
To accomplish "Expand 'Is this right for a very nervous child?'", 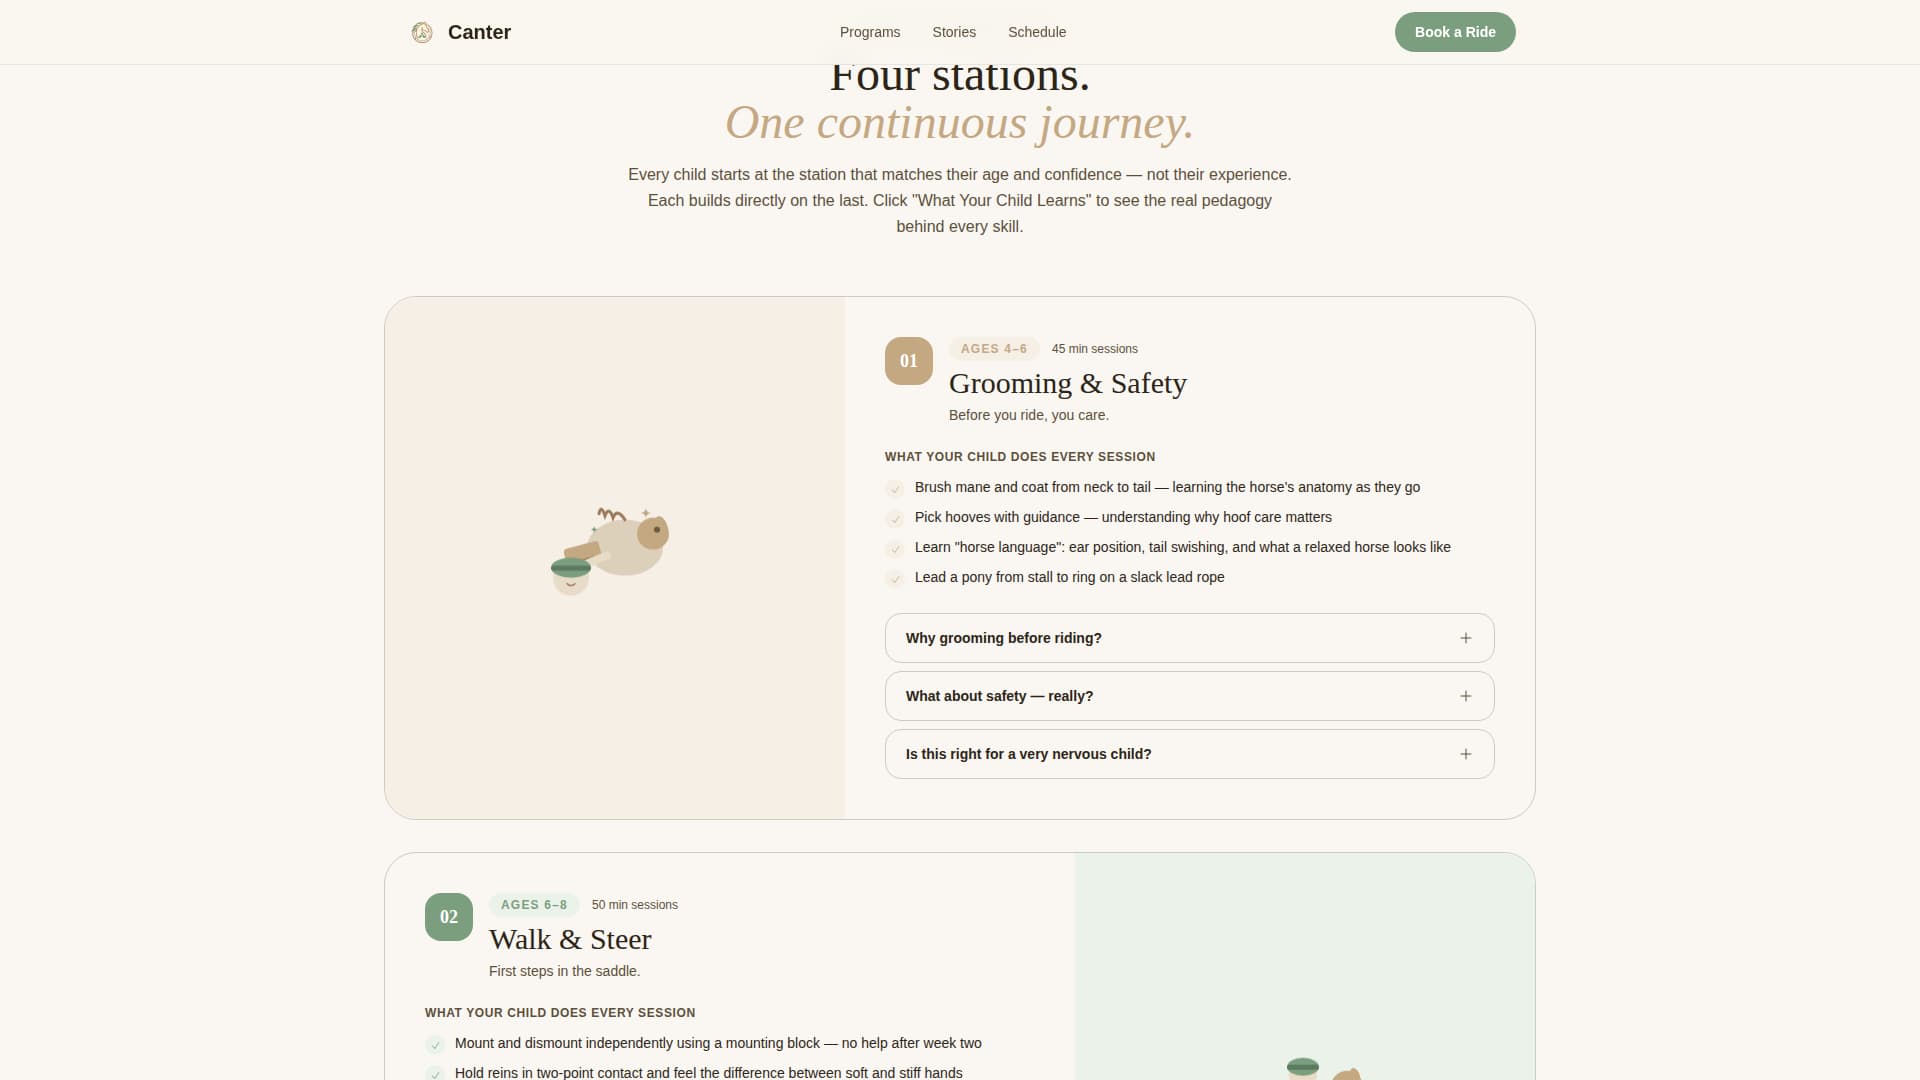I will tap(1189, 754).
